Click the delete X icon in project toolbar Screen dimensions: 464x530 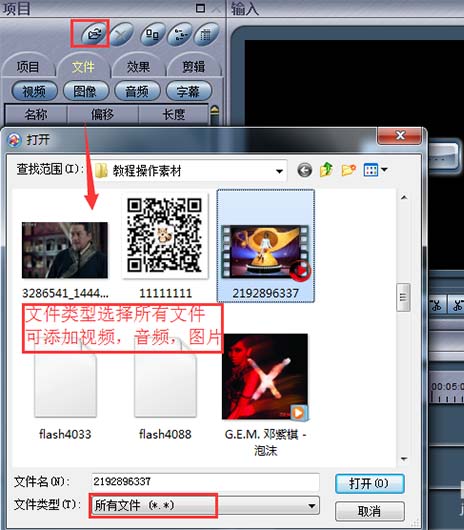[121, 34]
